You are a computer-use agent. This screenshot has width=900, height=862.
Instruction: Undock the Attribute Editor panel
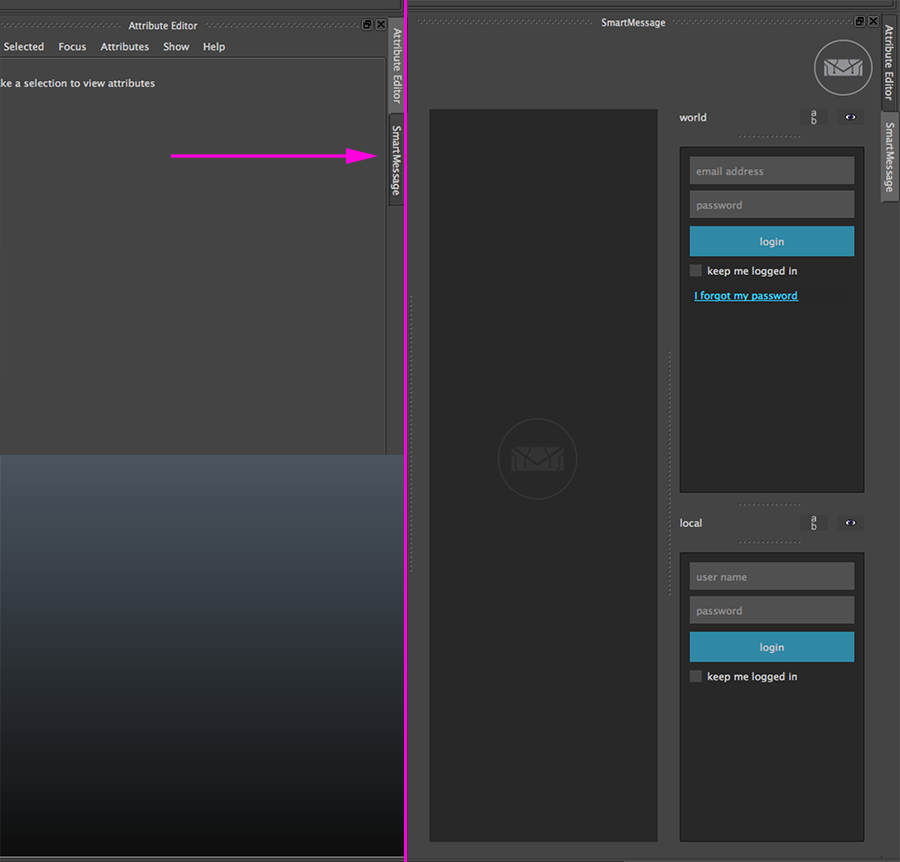coord(367,25)
